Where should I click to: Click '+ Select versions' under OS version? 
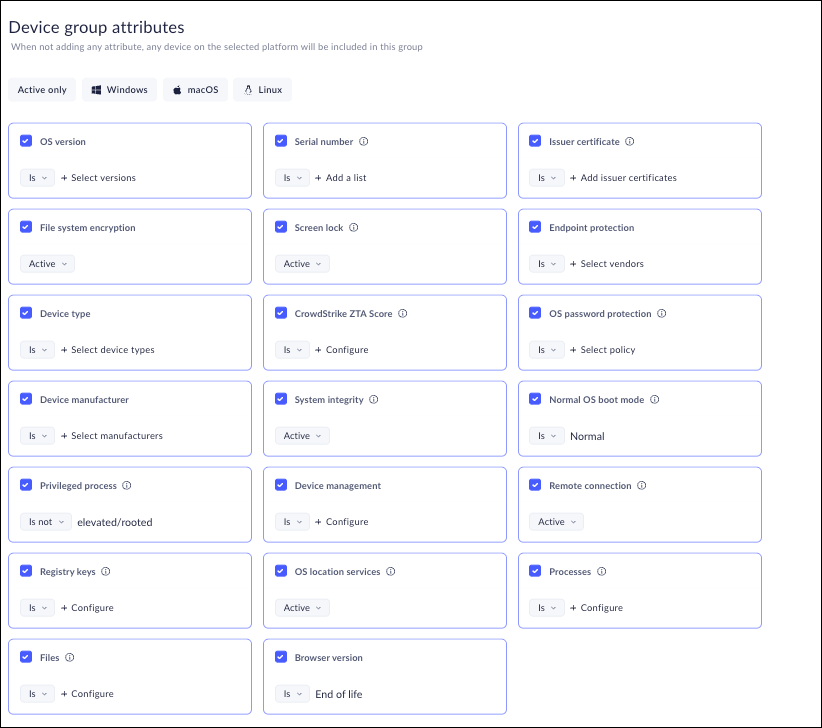click(98, 178)
